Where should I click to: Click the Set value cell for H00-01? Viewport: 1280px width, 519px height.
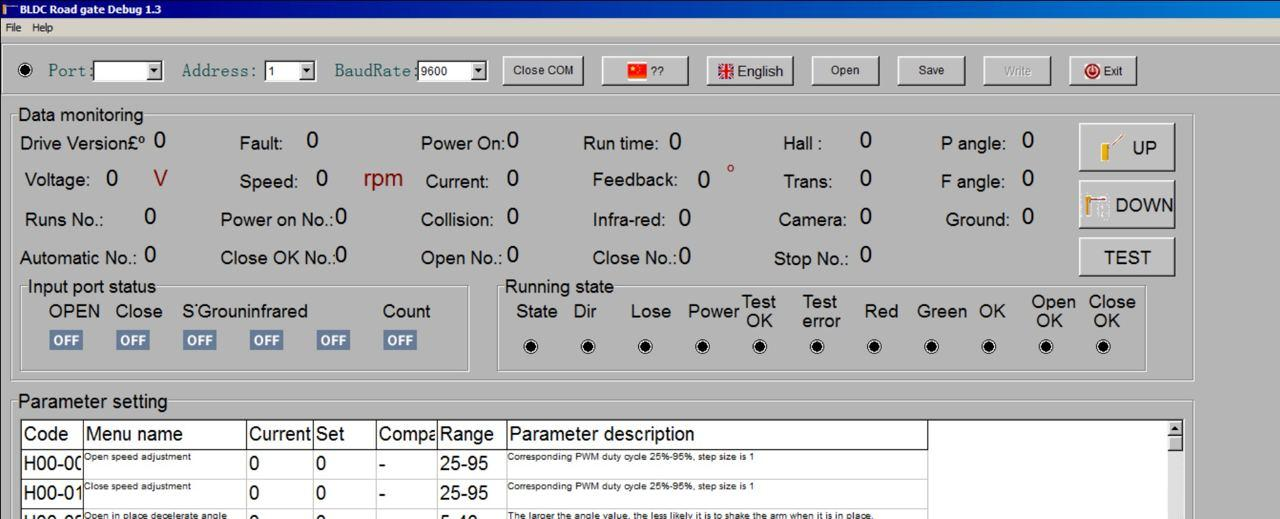tap(345, 494)
